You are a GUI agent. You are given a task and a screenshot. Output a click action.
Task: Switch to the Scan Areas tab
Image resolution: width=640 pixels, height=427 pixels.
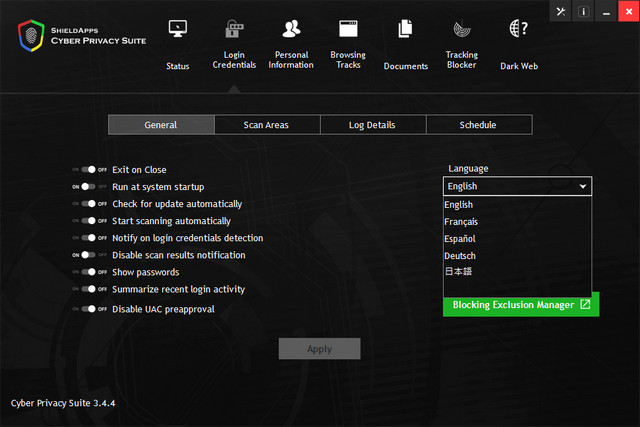(267, 125)
